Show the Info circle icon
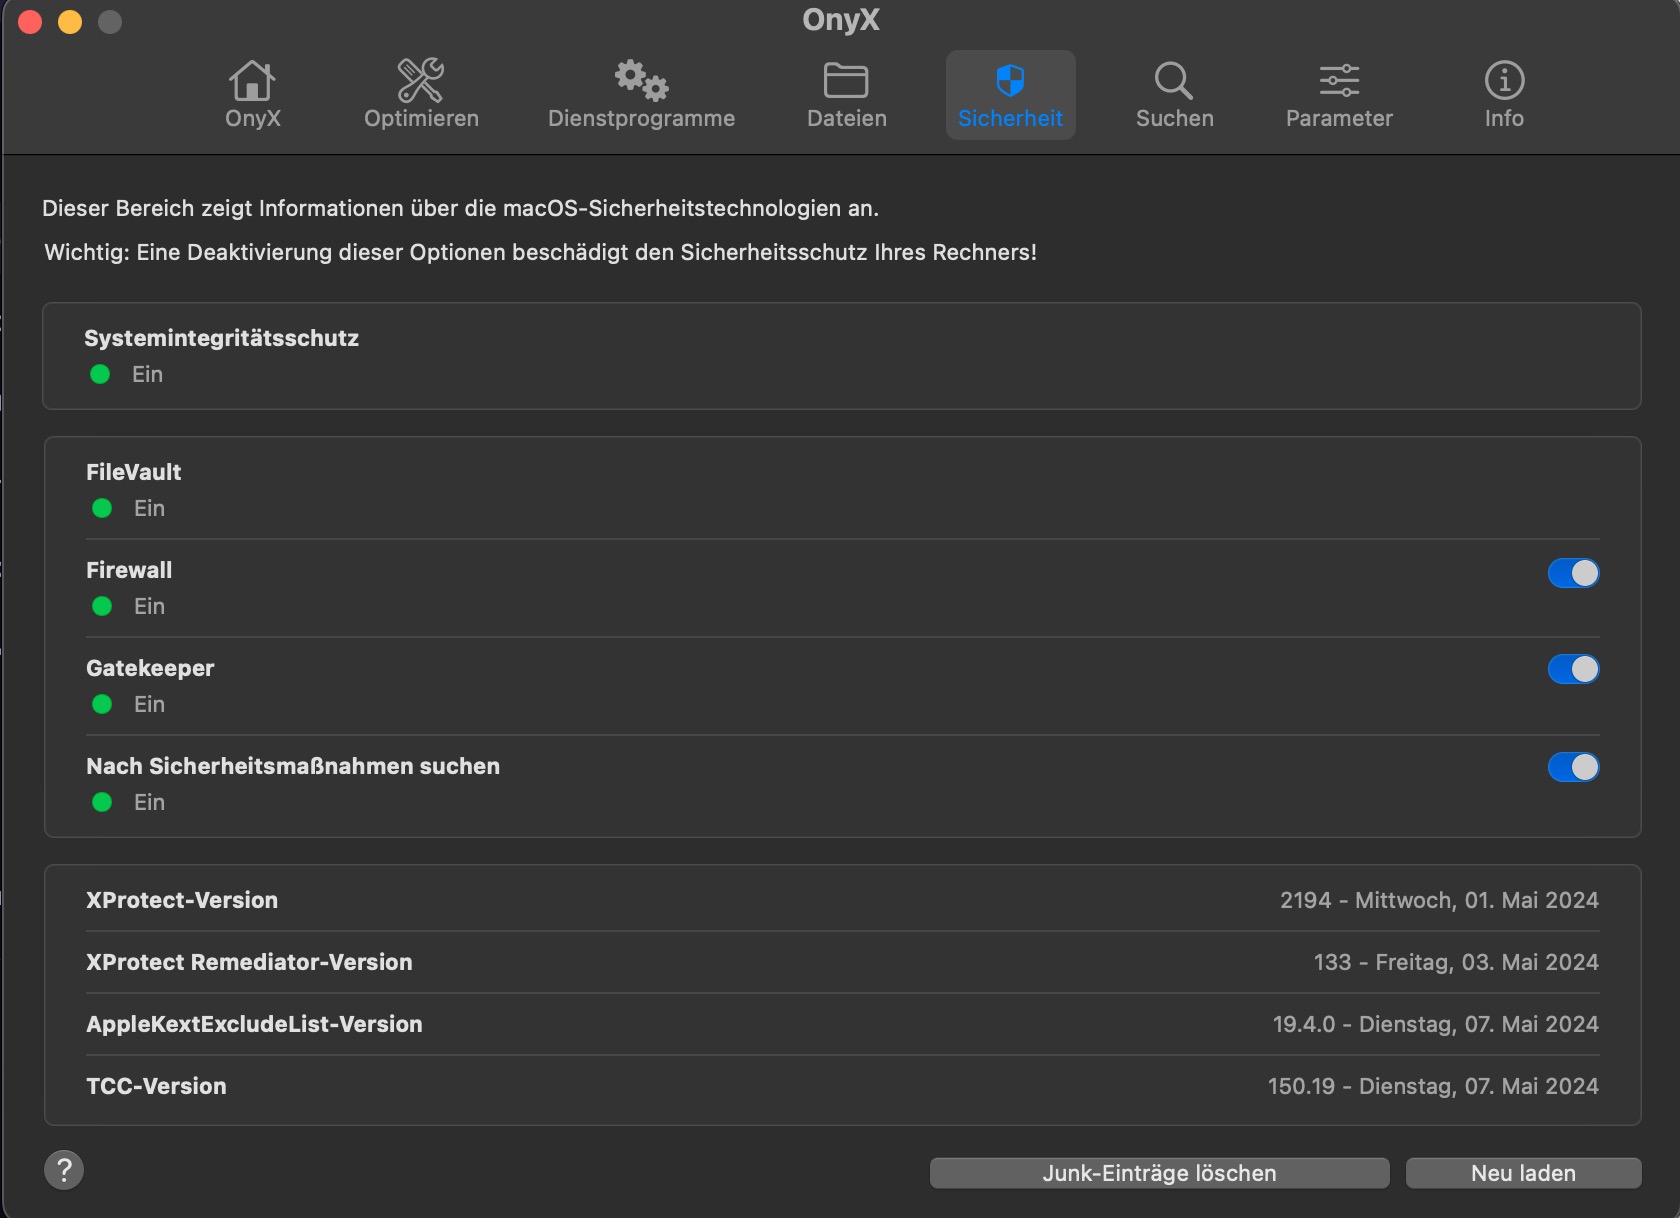Viewport: 1680px width, 1218px height. [1504, 80]
